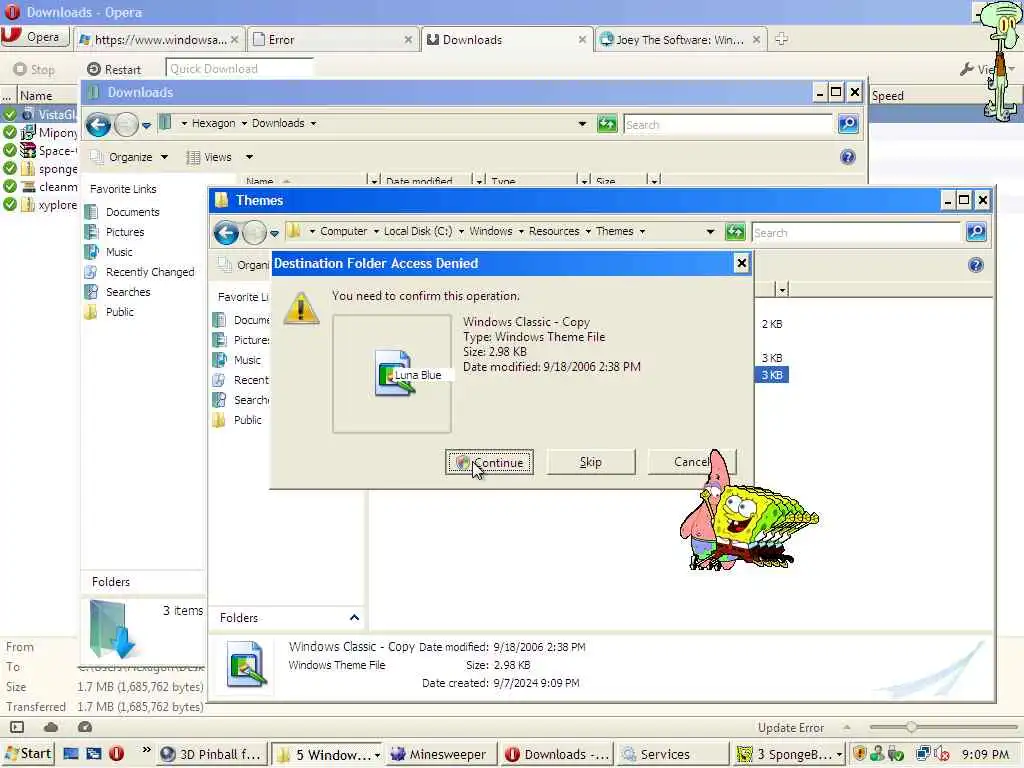Select the cleanm download entry
Image resolution: width=1024 pixels, height=768 pixels.
click(40, 187)
